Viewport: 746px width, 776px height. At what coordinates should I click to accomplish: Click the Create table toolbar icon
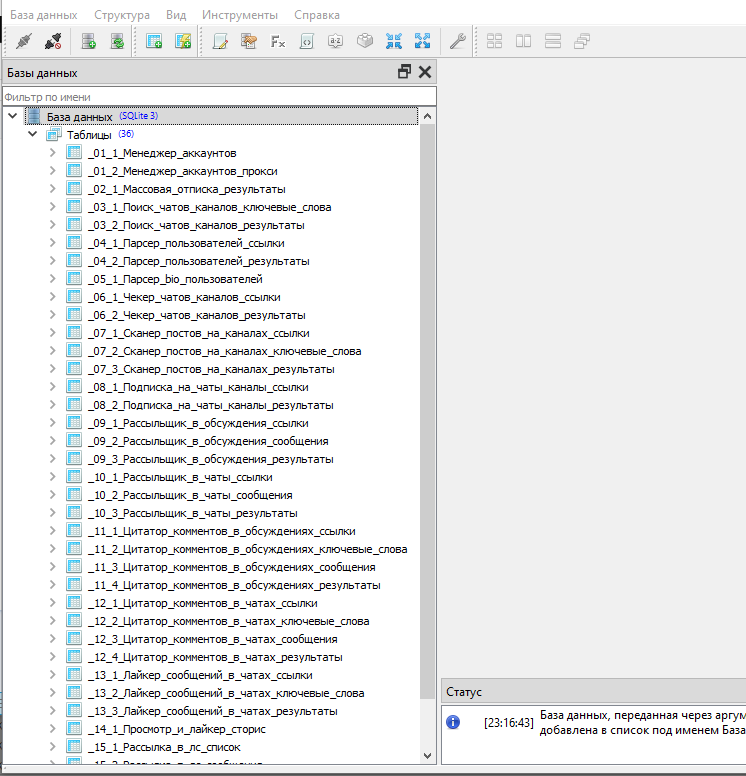(x=154, y=41)
